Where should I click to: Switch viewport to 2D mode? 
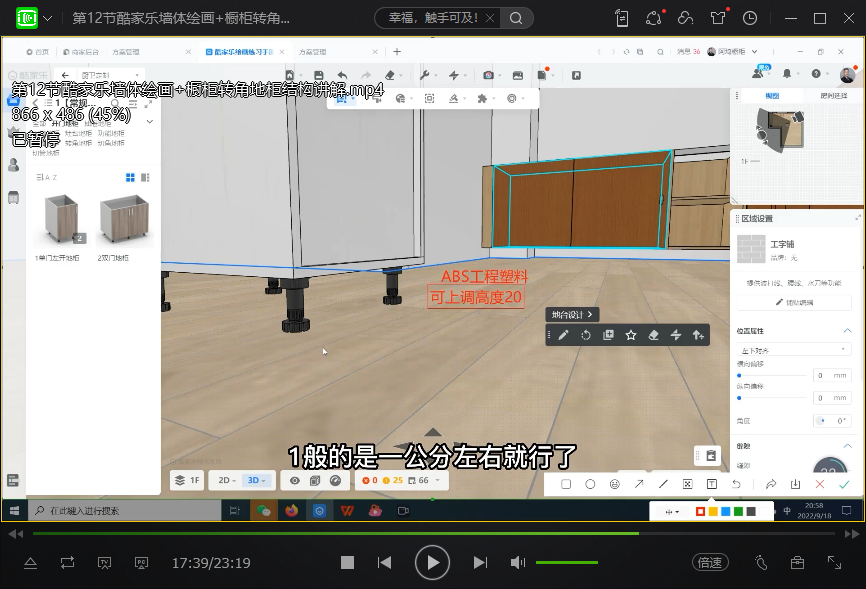(x=226, y=480)
